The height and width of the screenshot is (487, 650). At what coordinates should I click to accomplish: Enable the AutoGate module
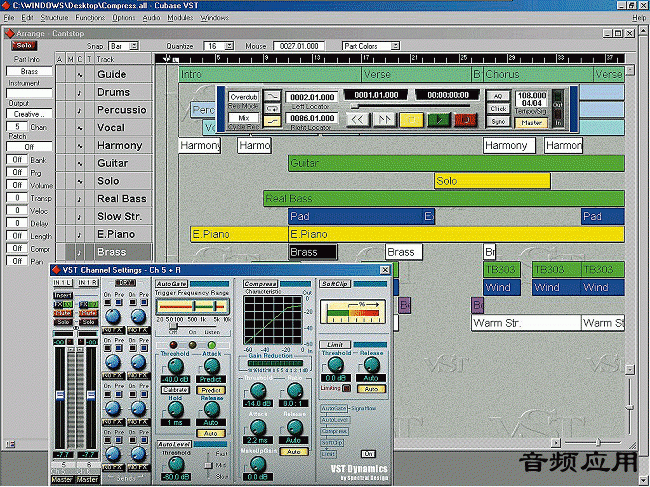[x=171, y=284]
